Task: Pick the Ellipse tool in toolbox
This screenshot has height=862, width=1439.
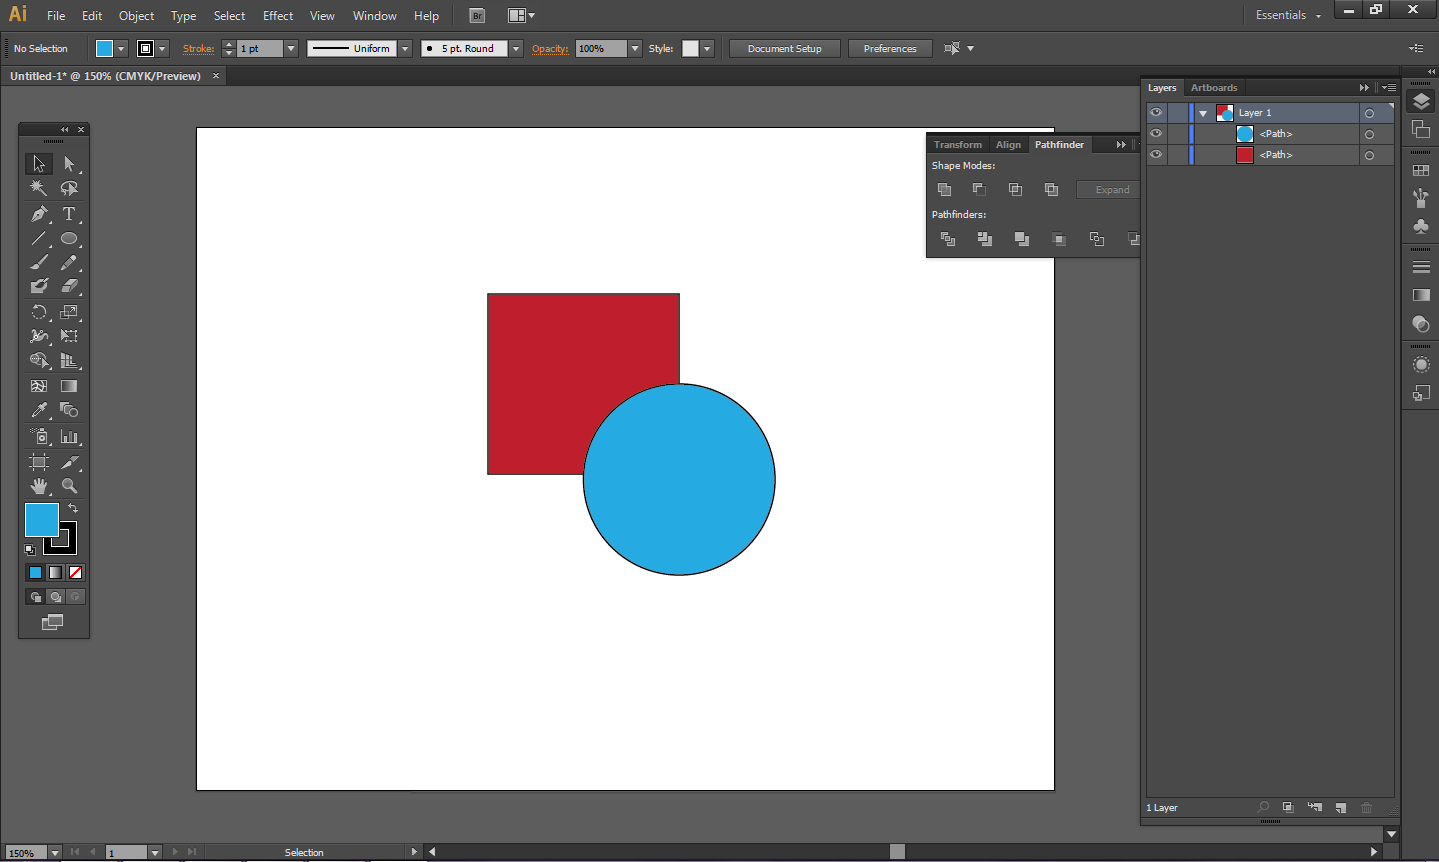Action: (69, 239)
